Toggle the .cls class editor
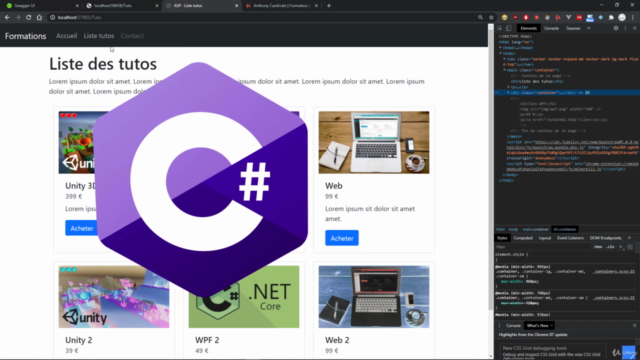 (610, 247)
